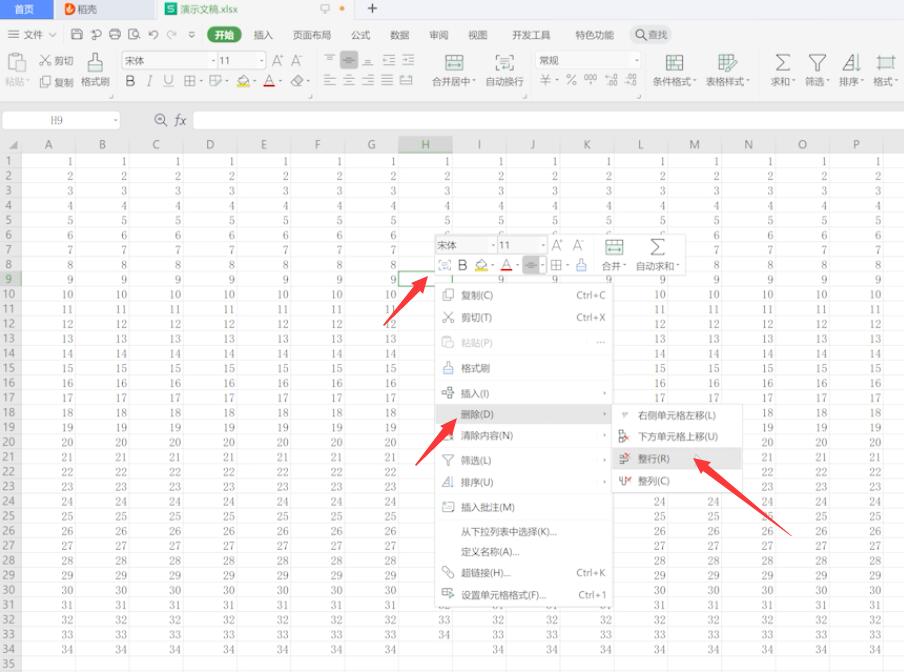This screenshot has width=904, height=672.
Task: Click the Cut (剪切) scissors in ribbon
Action: (56, 61)
